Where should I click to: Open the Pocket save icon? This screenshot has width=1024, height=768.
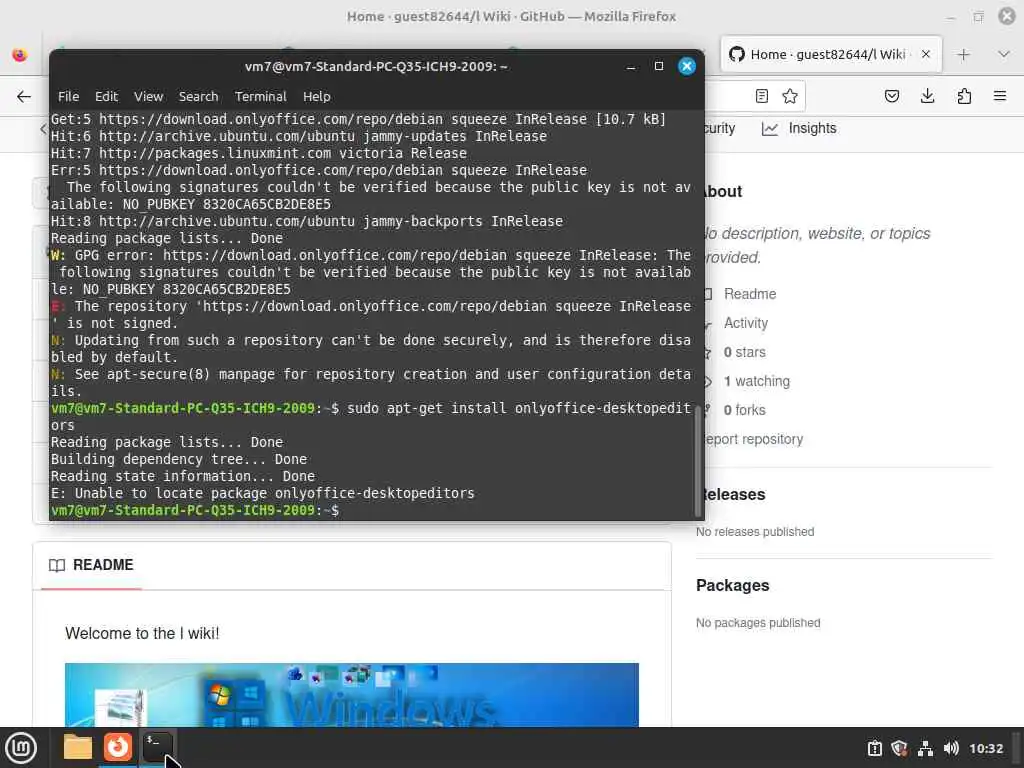click(x=891, y=97)
